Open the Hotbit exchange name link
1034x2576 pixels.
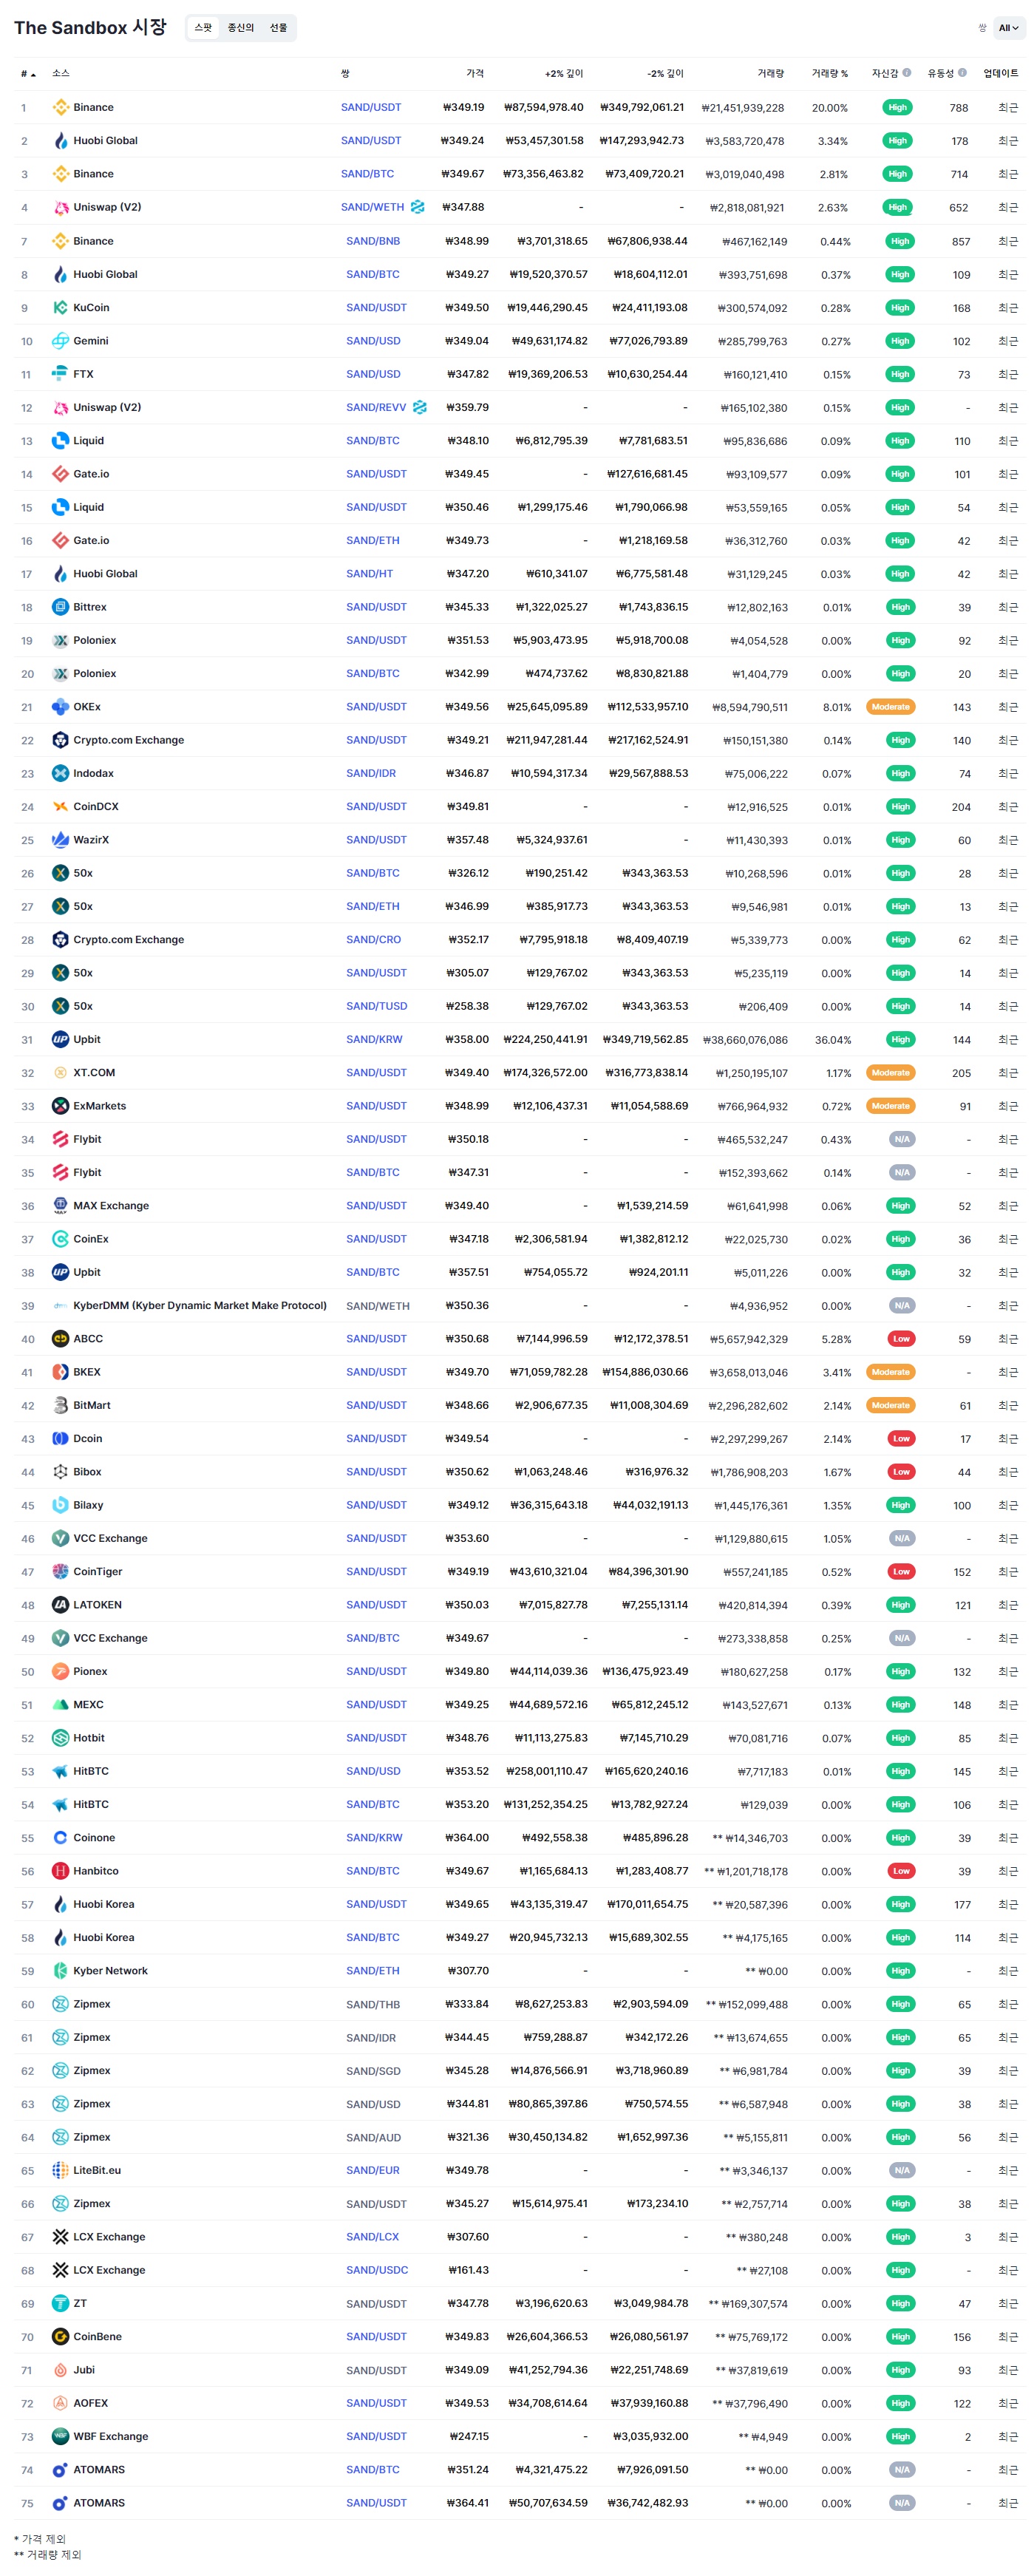(x=89, y=1738)
